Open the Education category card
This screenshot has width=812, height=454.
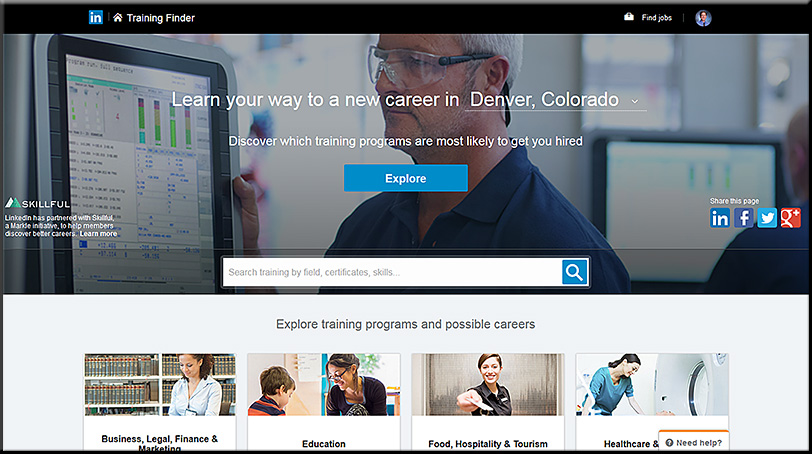[324, 402]
